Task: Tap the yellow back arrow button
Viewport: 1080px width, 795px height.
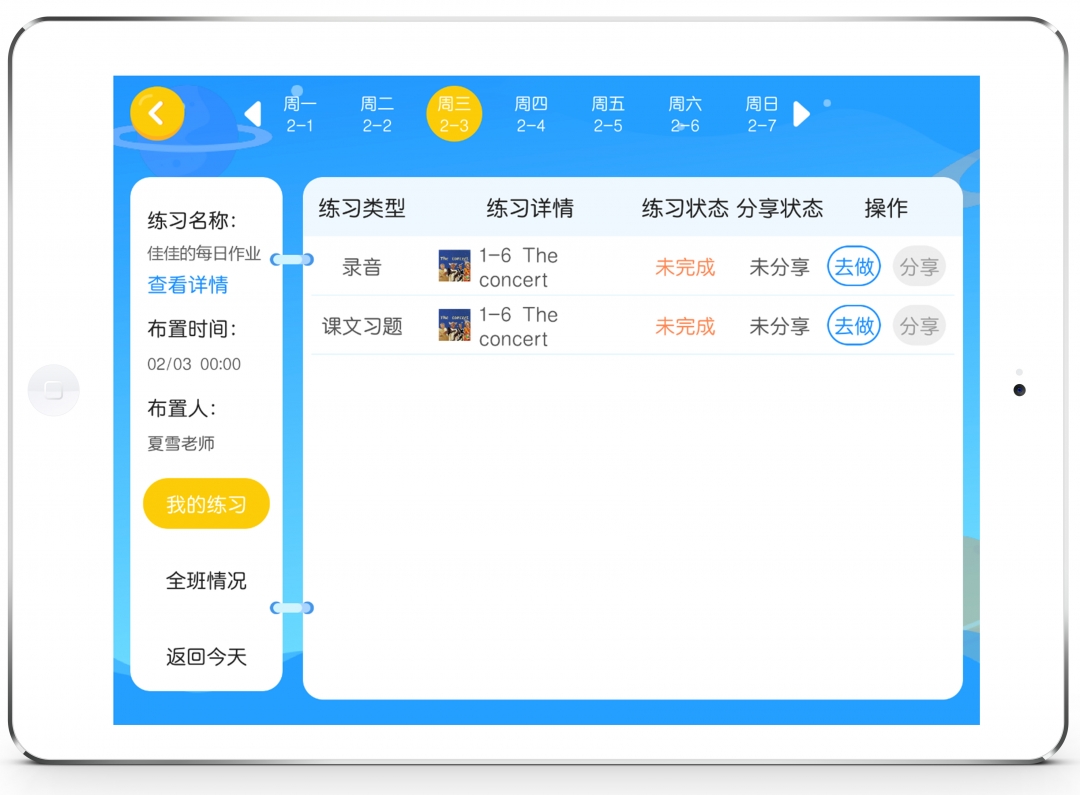Action: [x=157, y=114]
